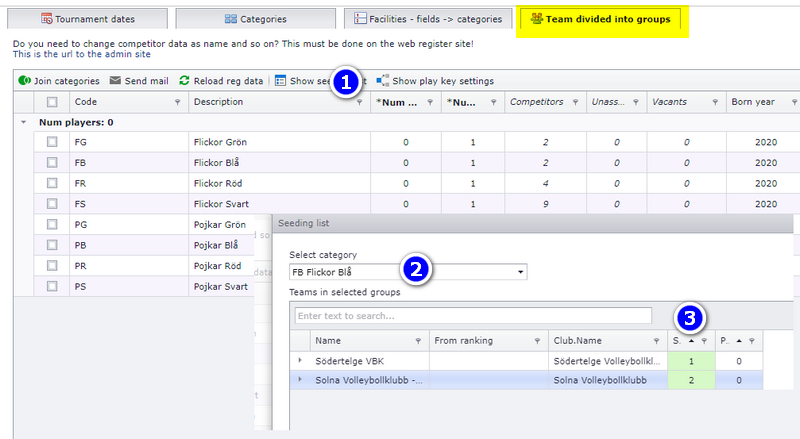Open filter on Club.Name column
The width and height of the screenshot is (800, 439).
656,341
